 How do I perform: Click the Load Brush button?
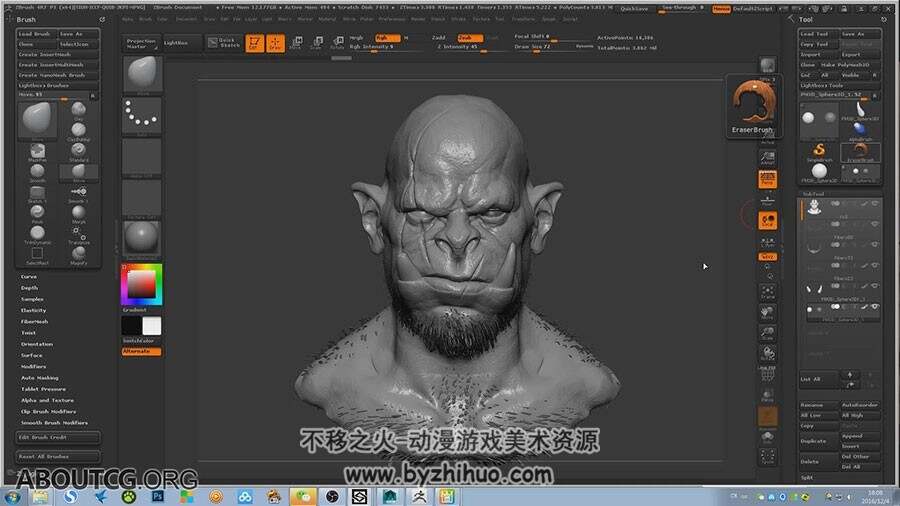pyautogui.click(x=37, y=34)
